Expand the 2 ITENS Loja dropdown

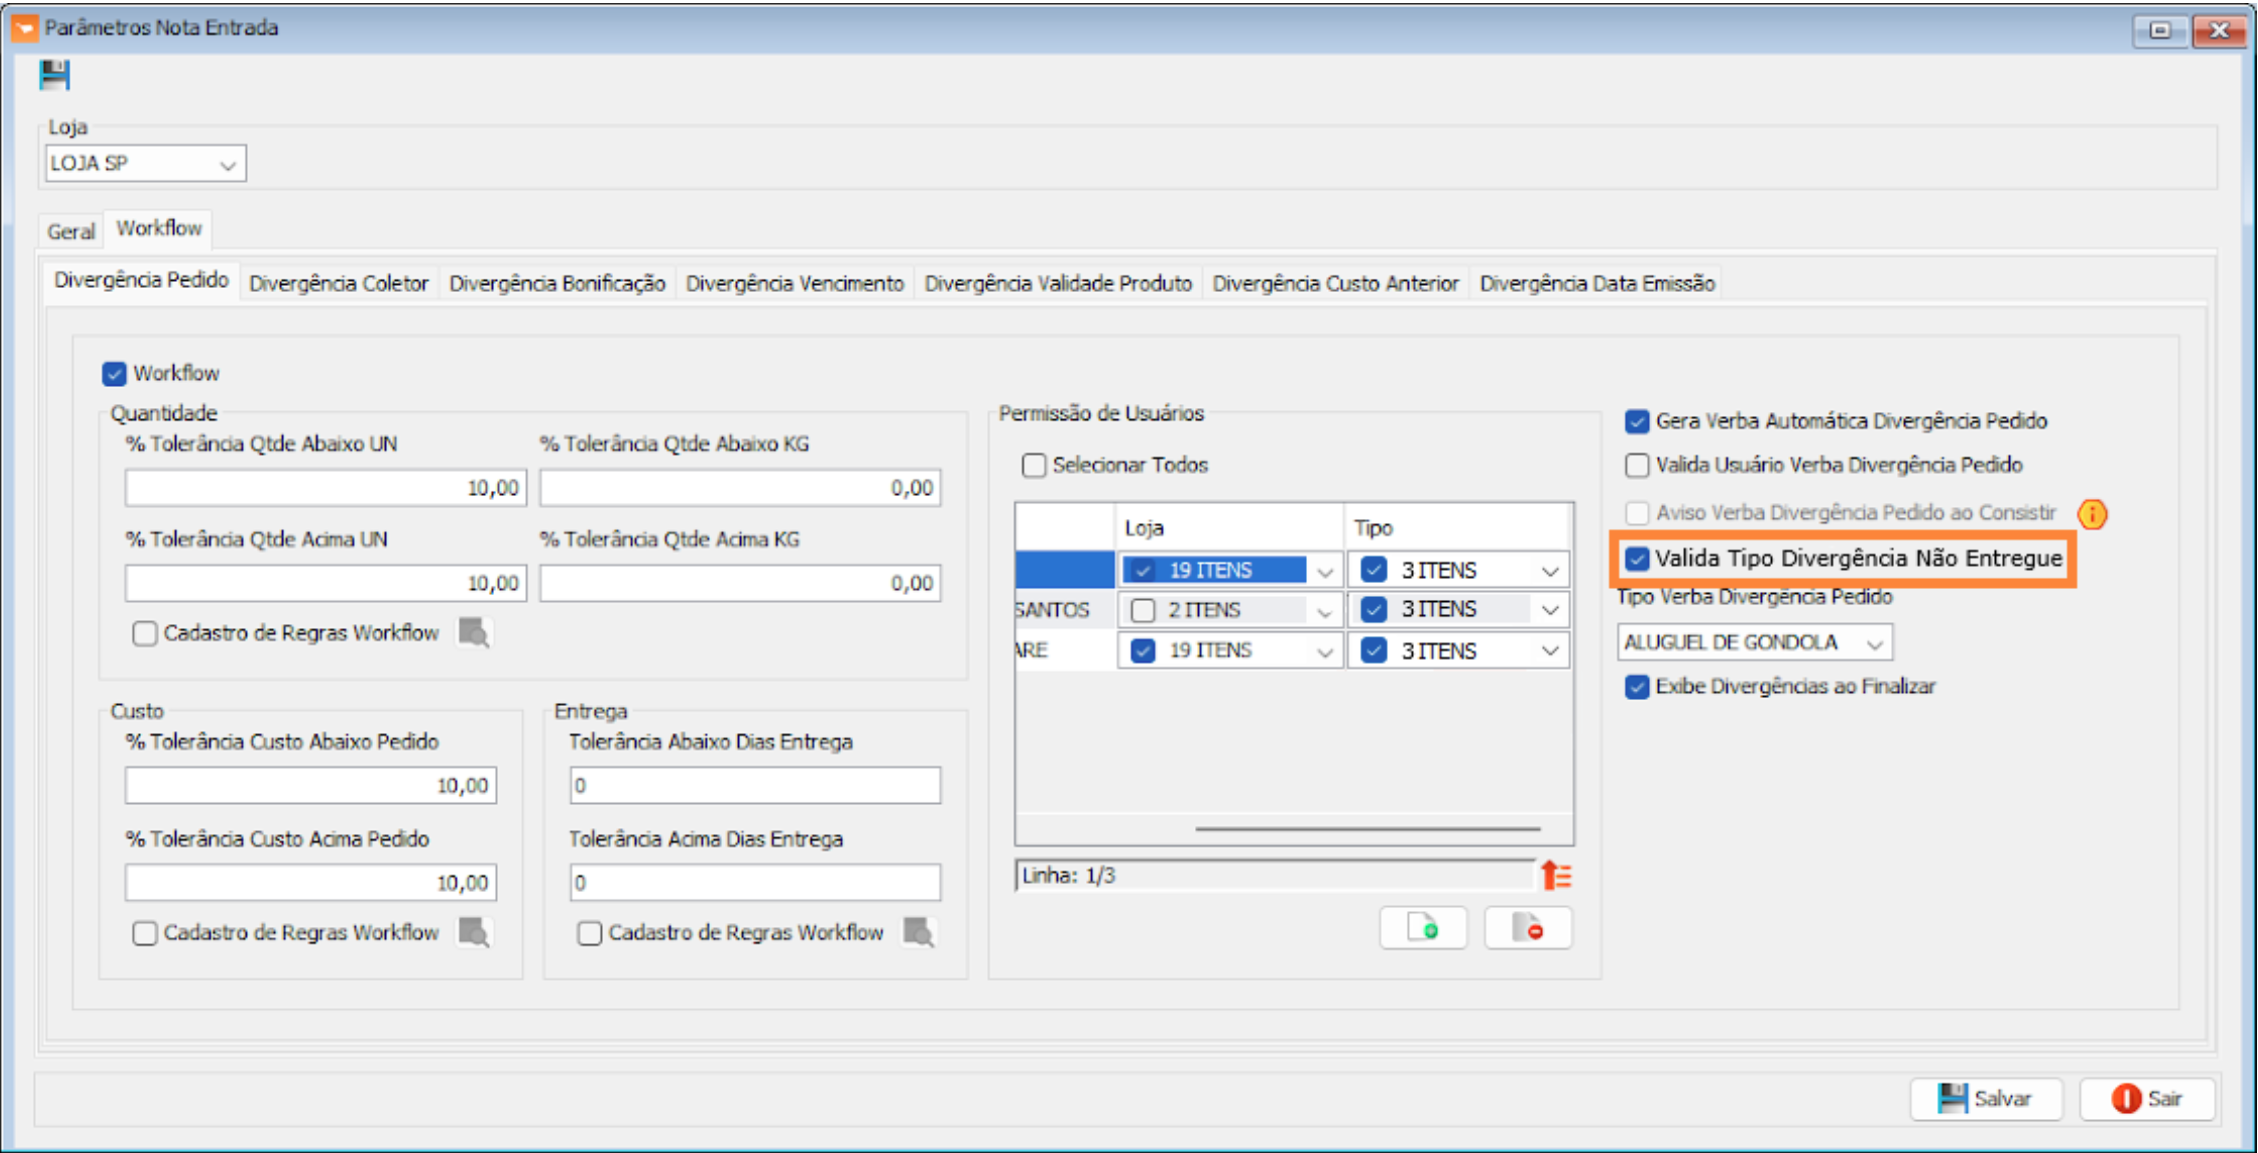(1324, 611)
